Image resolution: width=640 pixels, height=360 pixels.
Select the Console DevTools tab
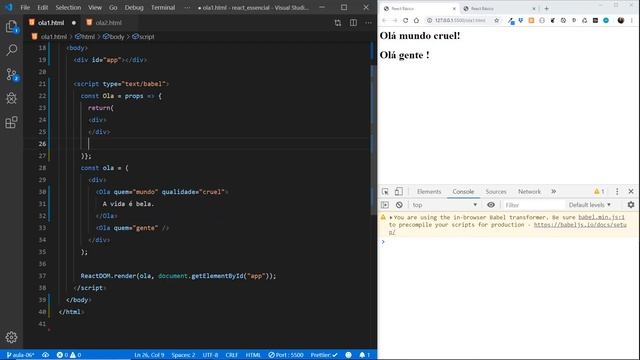click(x=463, y=191)
